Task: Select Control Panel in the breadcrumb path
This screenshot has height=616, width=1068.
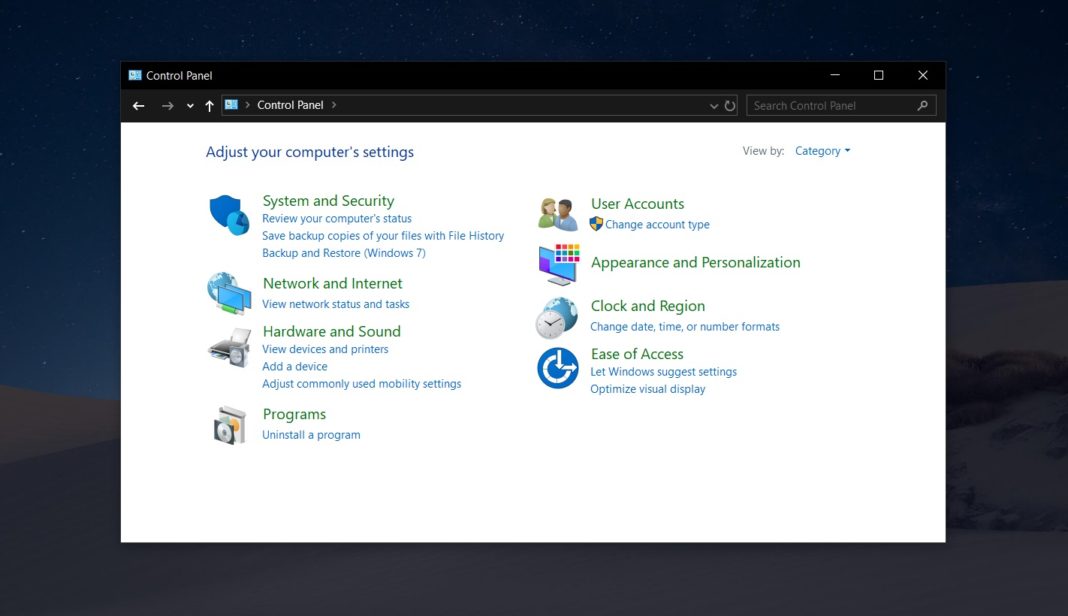Action: click(x=290, y=104)
